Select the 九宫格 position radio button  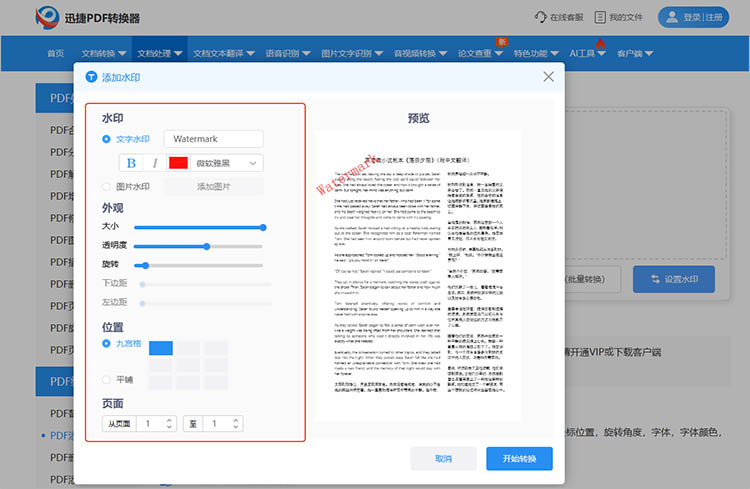(x=106, y=344)
